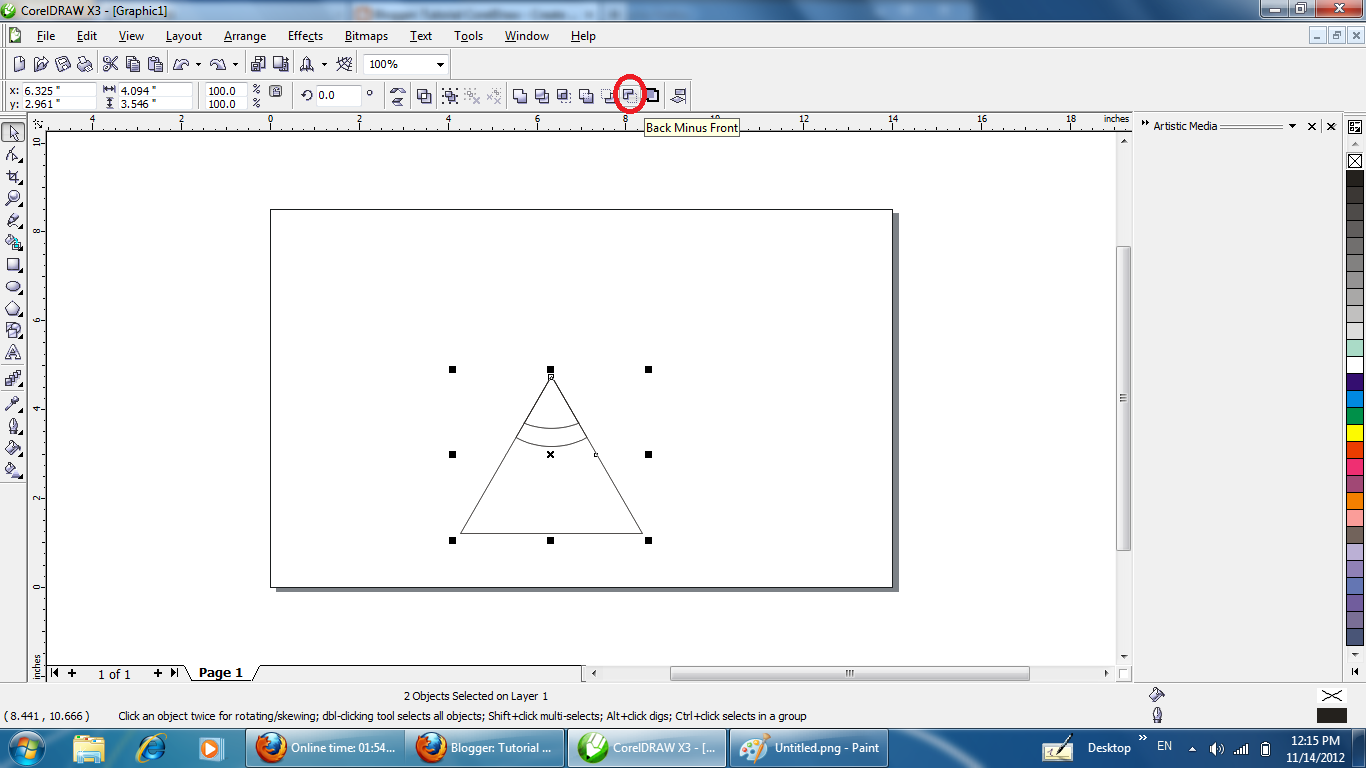1366x768 pixels.
Task: Select the Text tool
Action: [14, 353]
